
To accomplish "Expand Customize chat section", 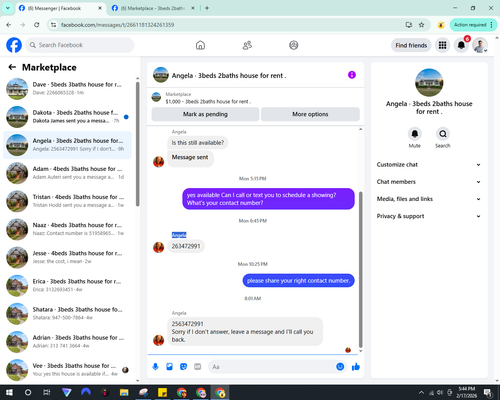I will [x=429, y=164].
